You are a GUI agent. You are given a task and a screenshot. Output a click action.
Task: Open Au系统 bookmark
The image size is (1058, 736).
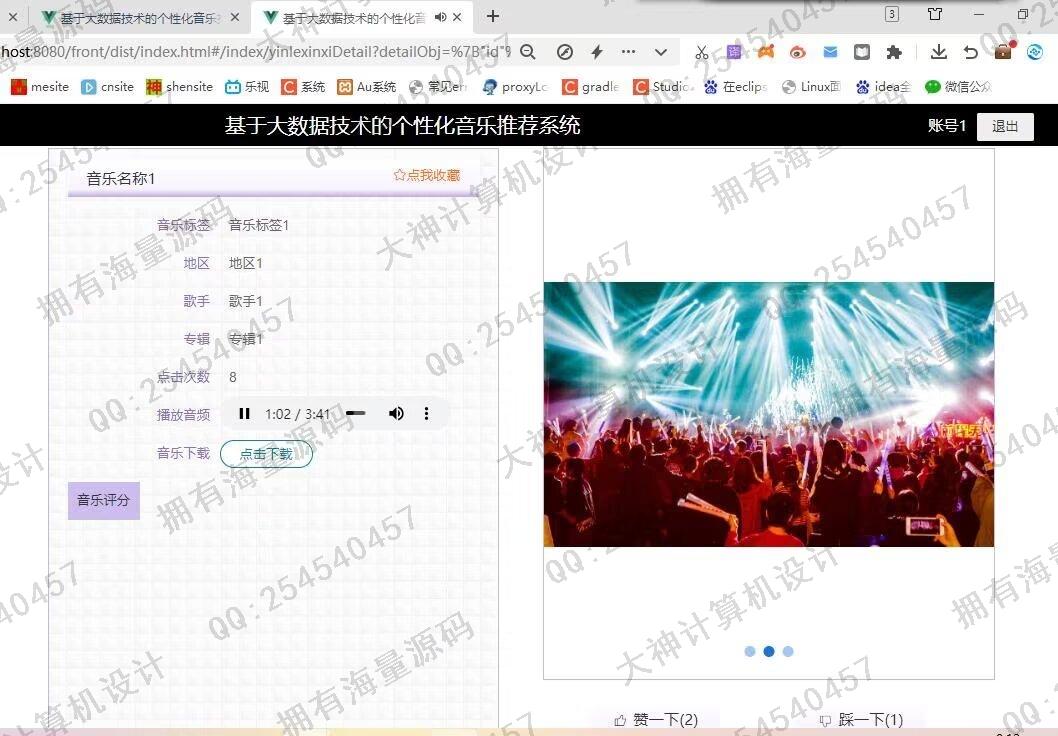(366, 86)
